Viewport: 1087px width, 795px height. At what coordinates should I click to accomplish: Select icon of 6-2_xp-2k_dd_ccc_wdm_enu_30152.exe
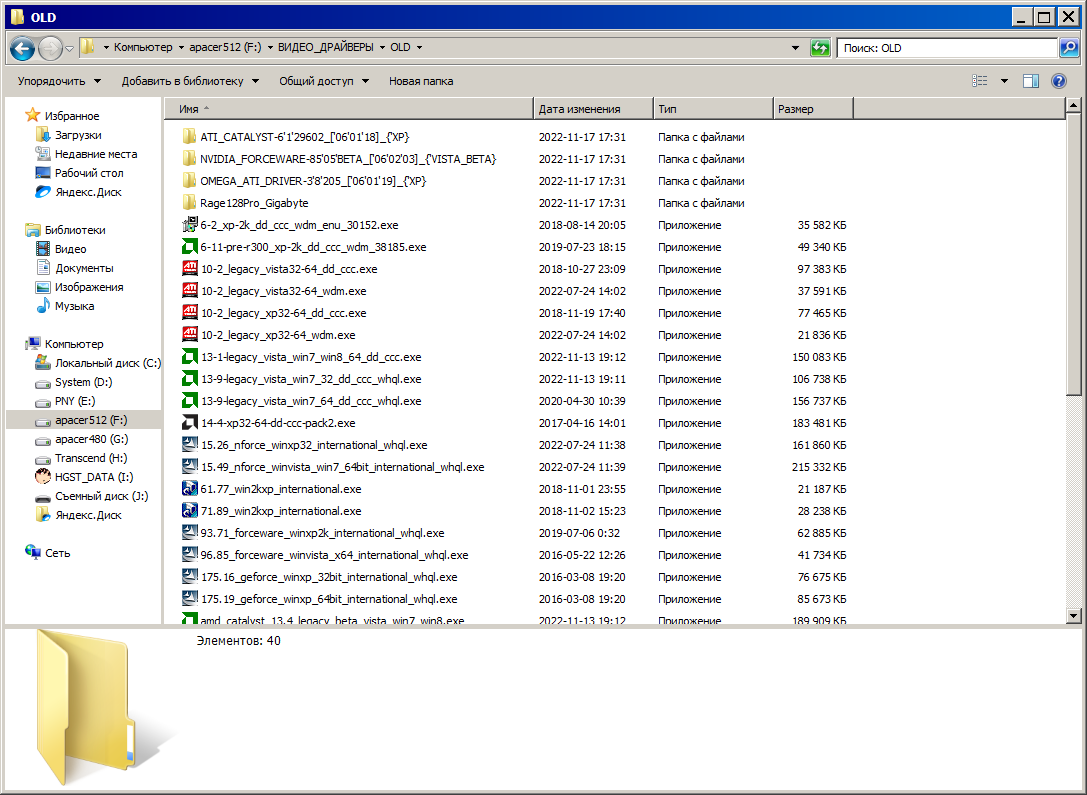(190, 225)
